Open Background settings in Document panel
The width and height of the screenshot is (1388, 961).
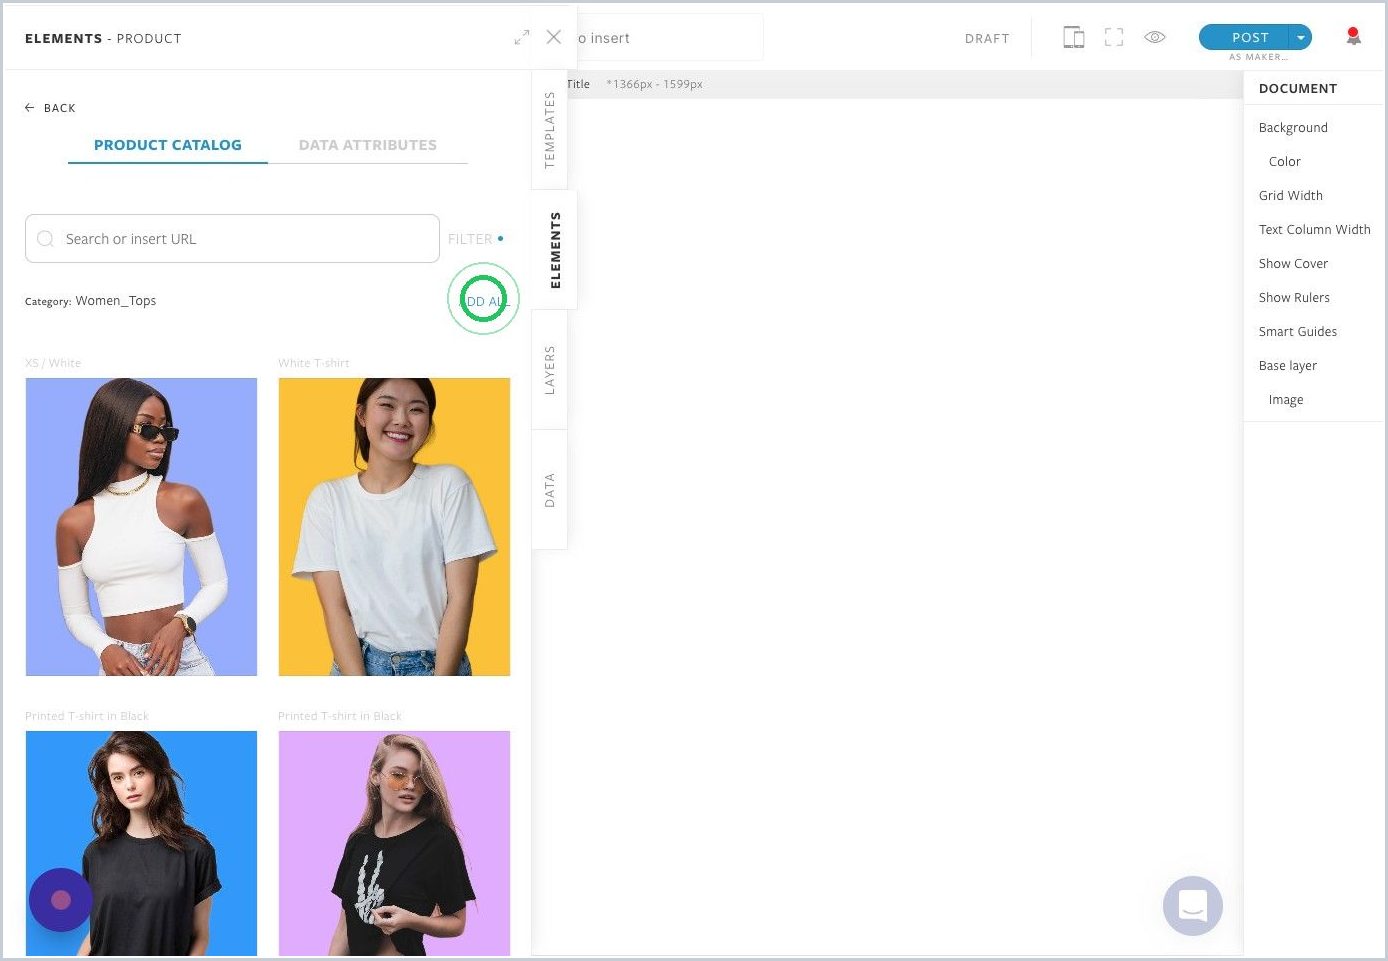coord(1293,128)
